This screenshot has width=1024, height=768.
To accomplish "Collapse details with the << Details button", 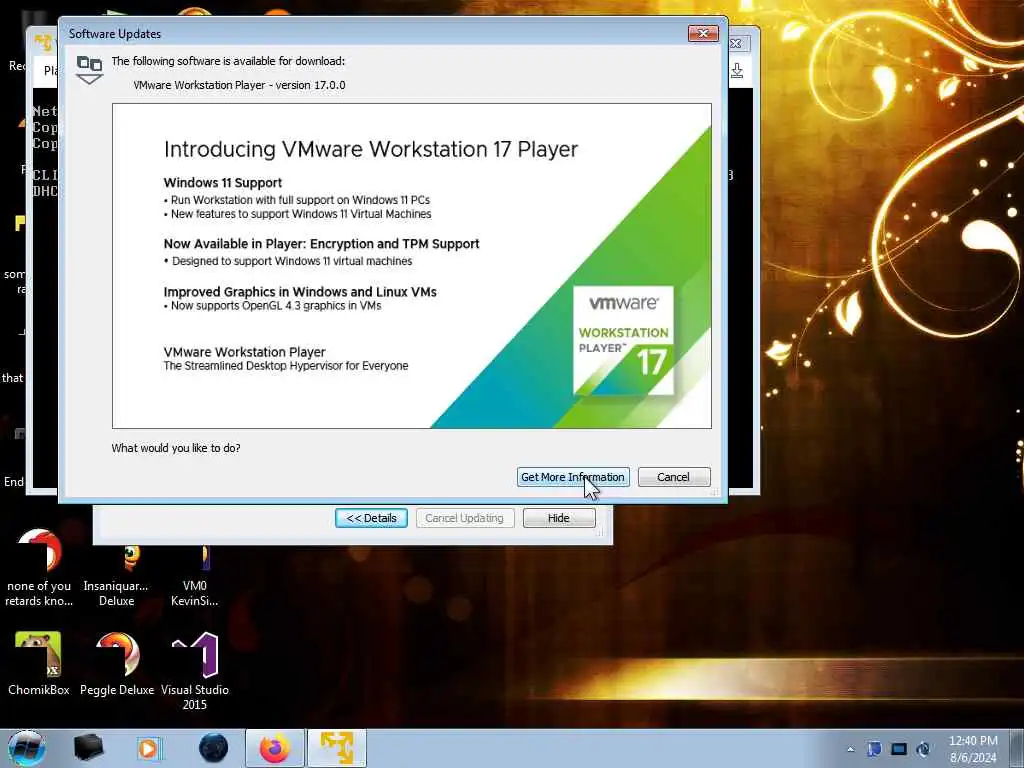I will pyautogui.click(x=371, y=518).
